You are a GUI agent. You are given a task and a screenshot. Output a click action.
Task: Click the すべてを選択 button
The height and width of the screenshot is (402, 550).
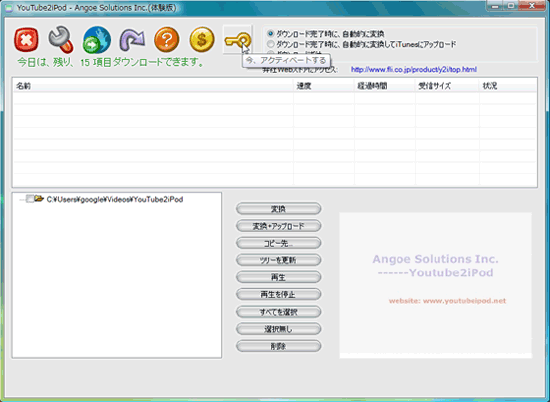[279, 312]
